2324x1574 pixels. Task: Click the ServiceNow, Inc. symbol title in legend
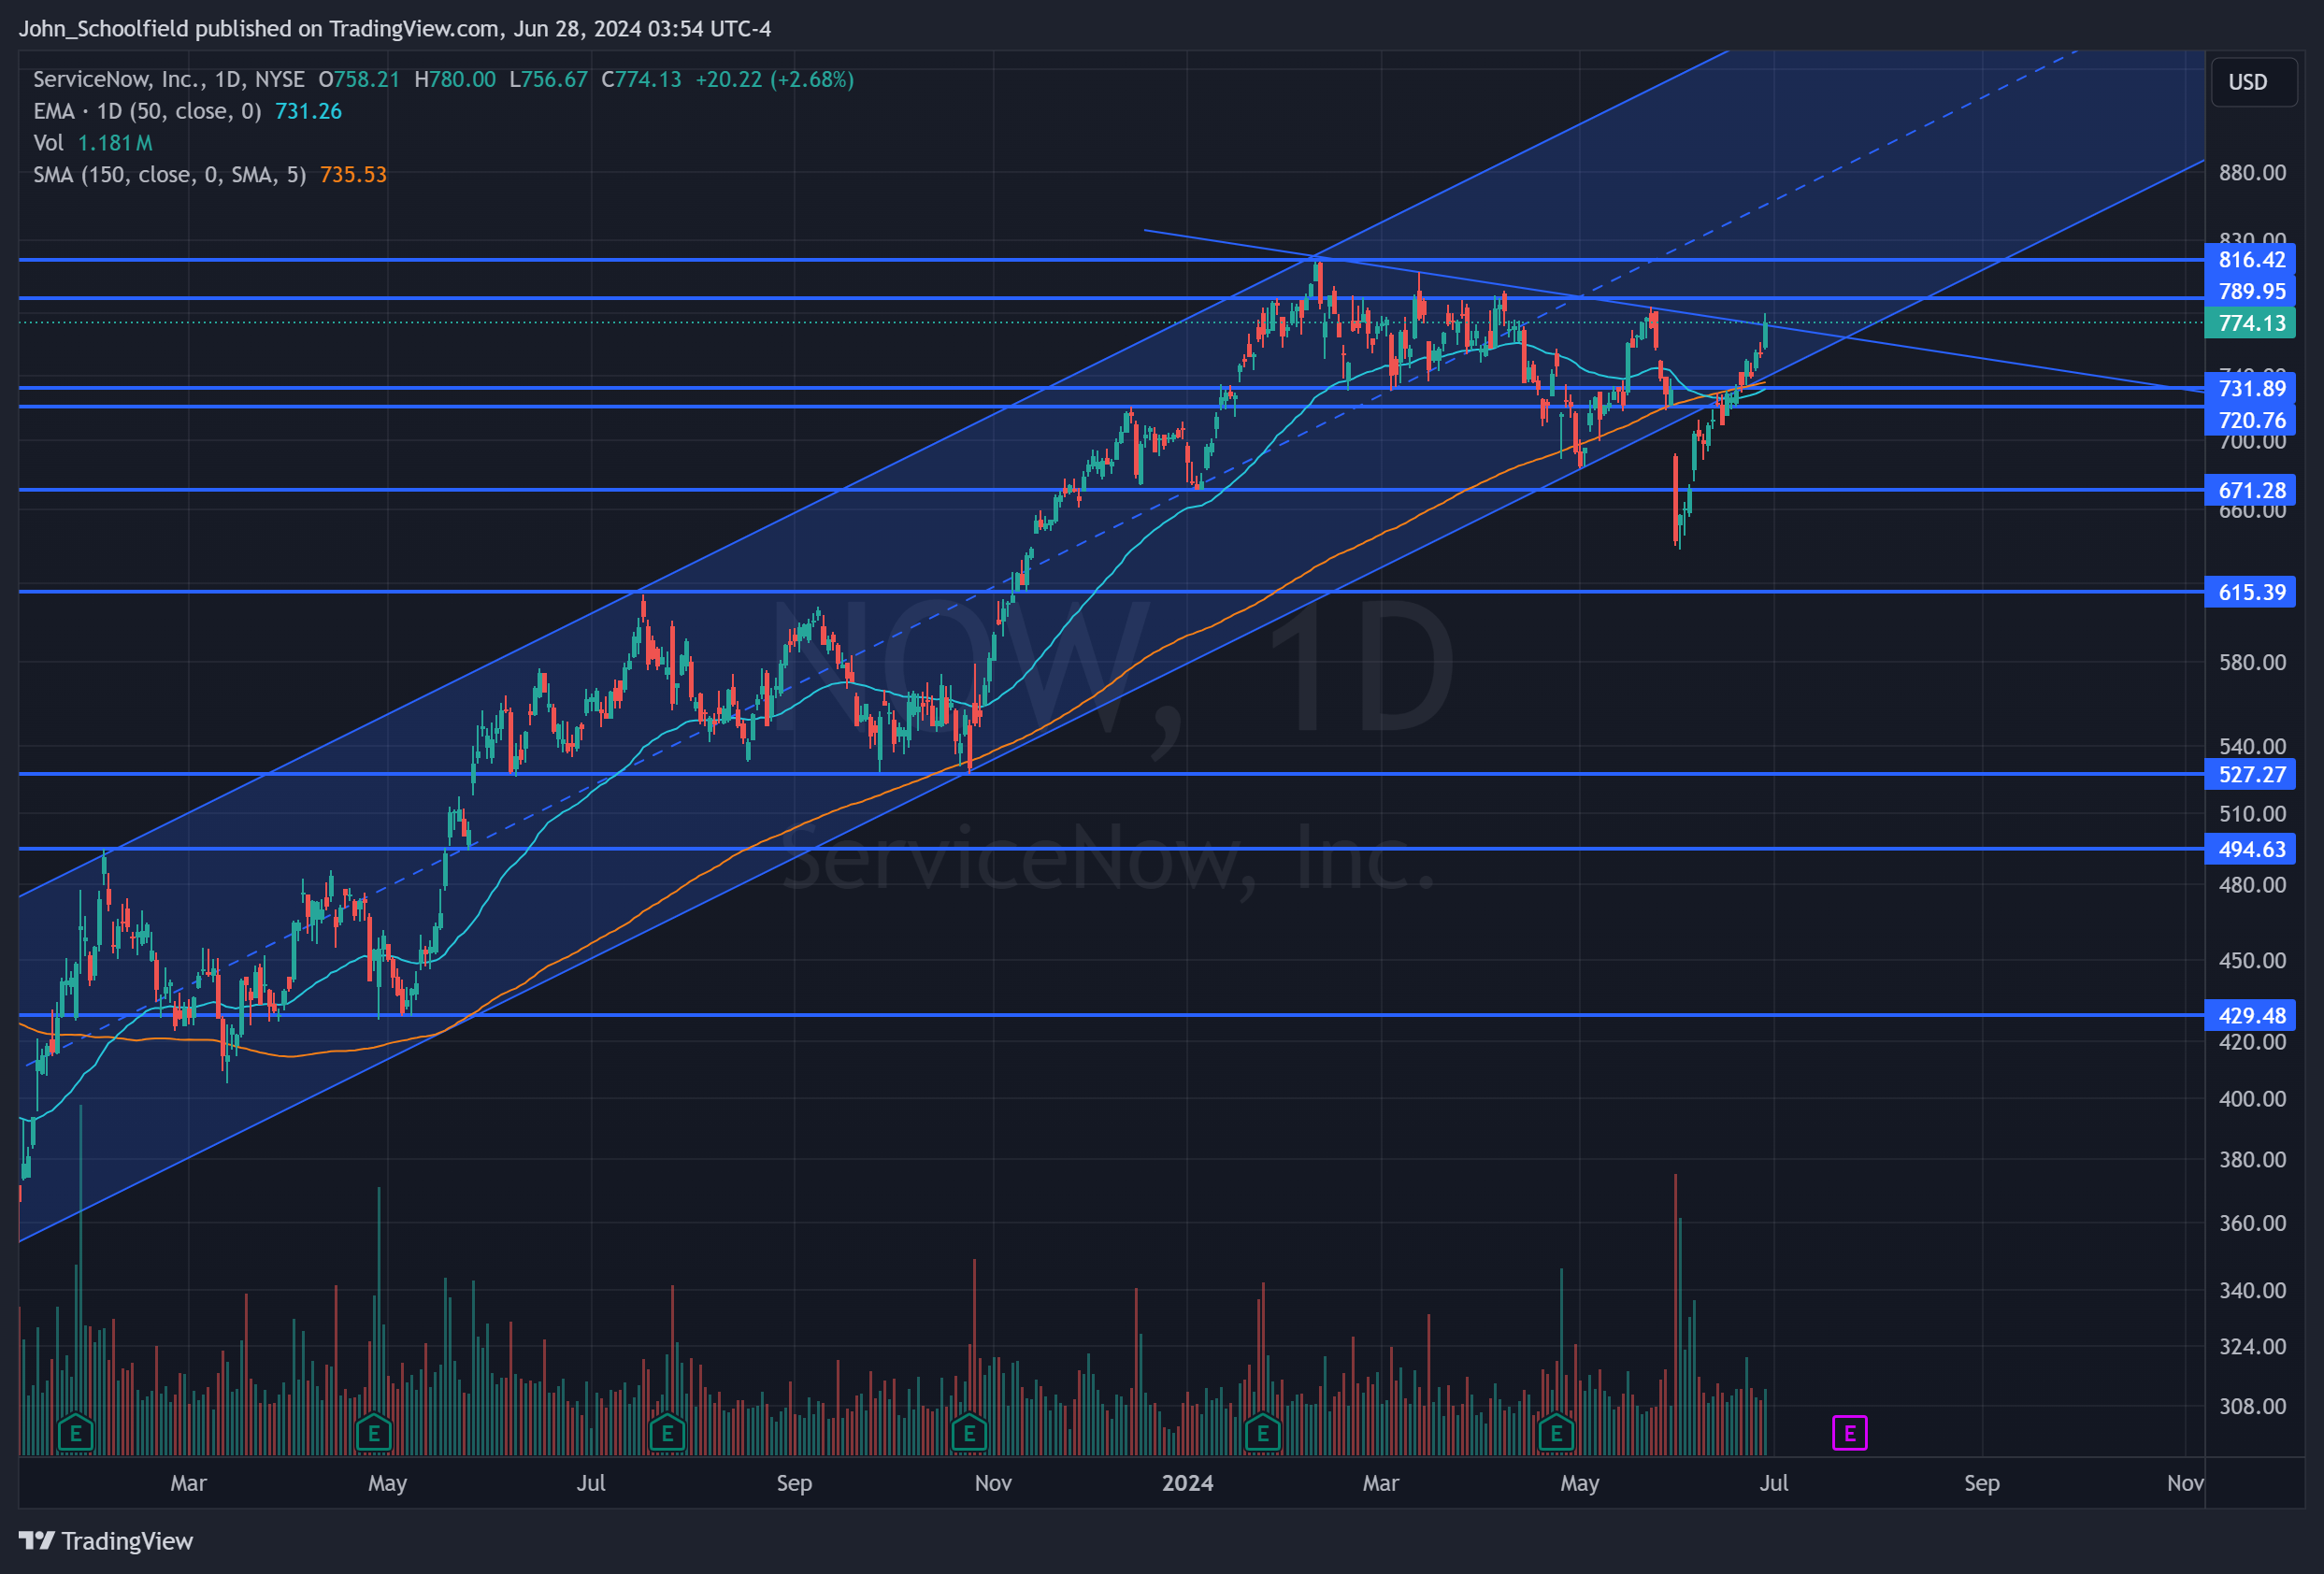(x=169, y=79)
